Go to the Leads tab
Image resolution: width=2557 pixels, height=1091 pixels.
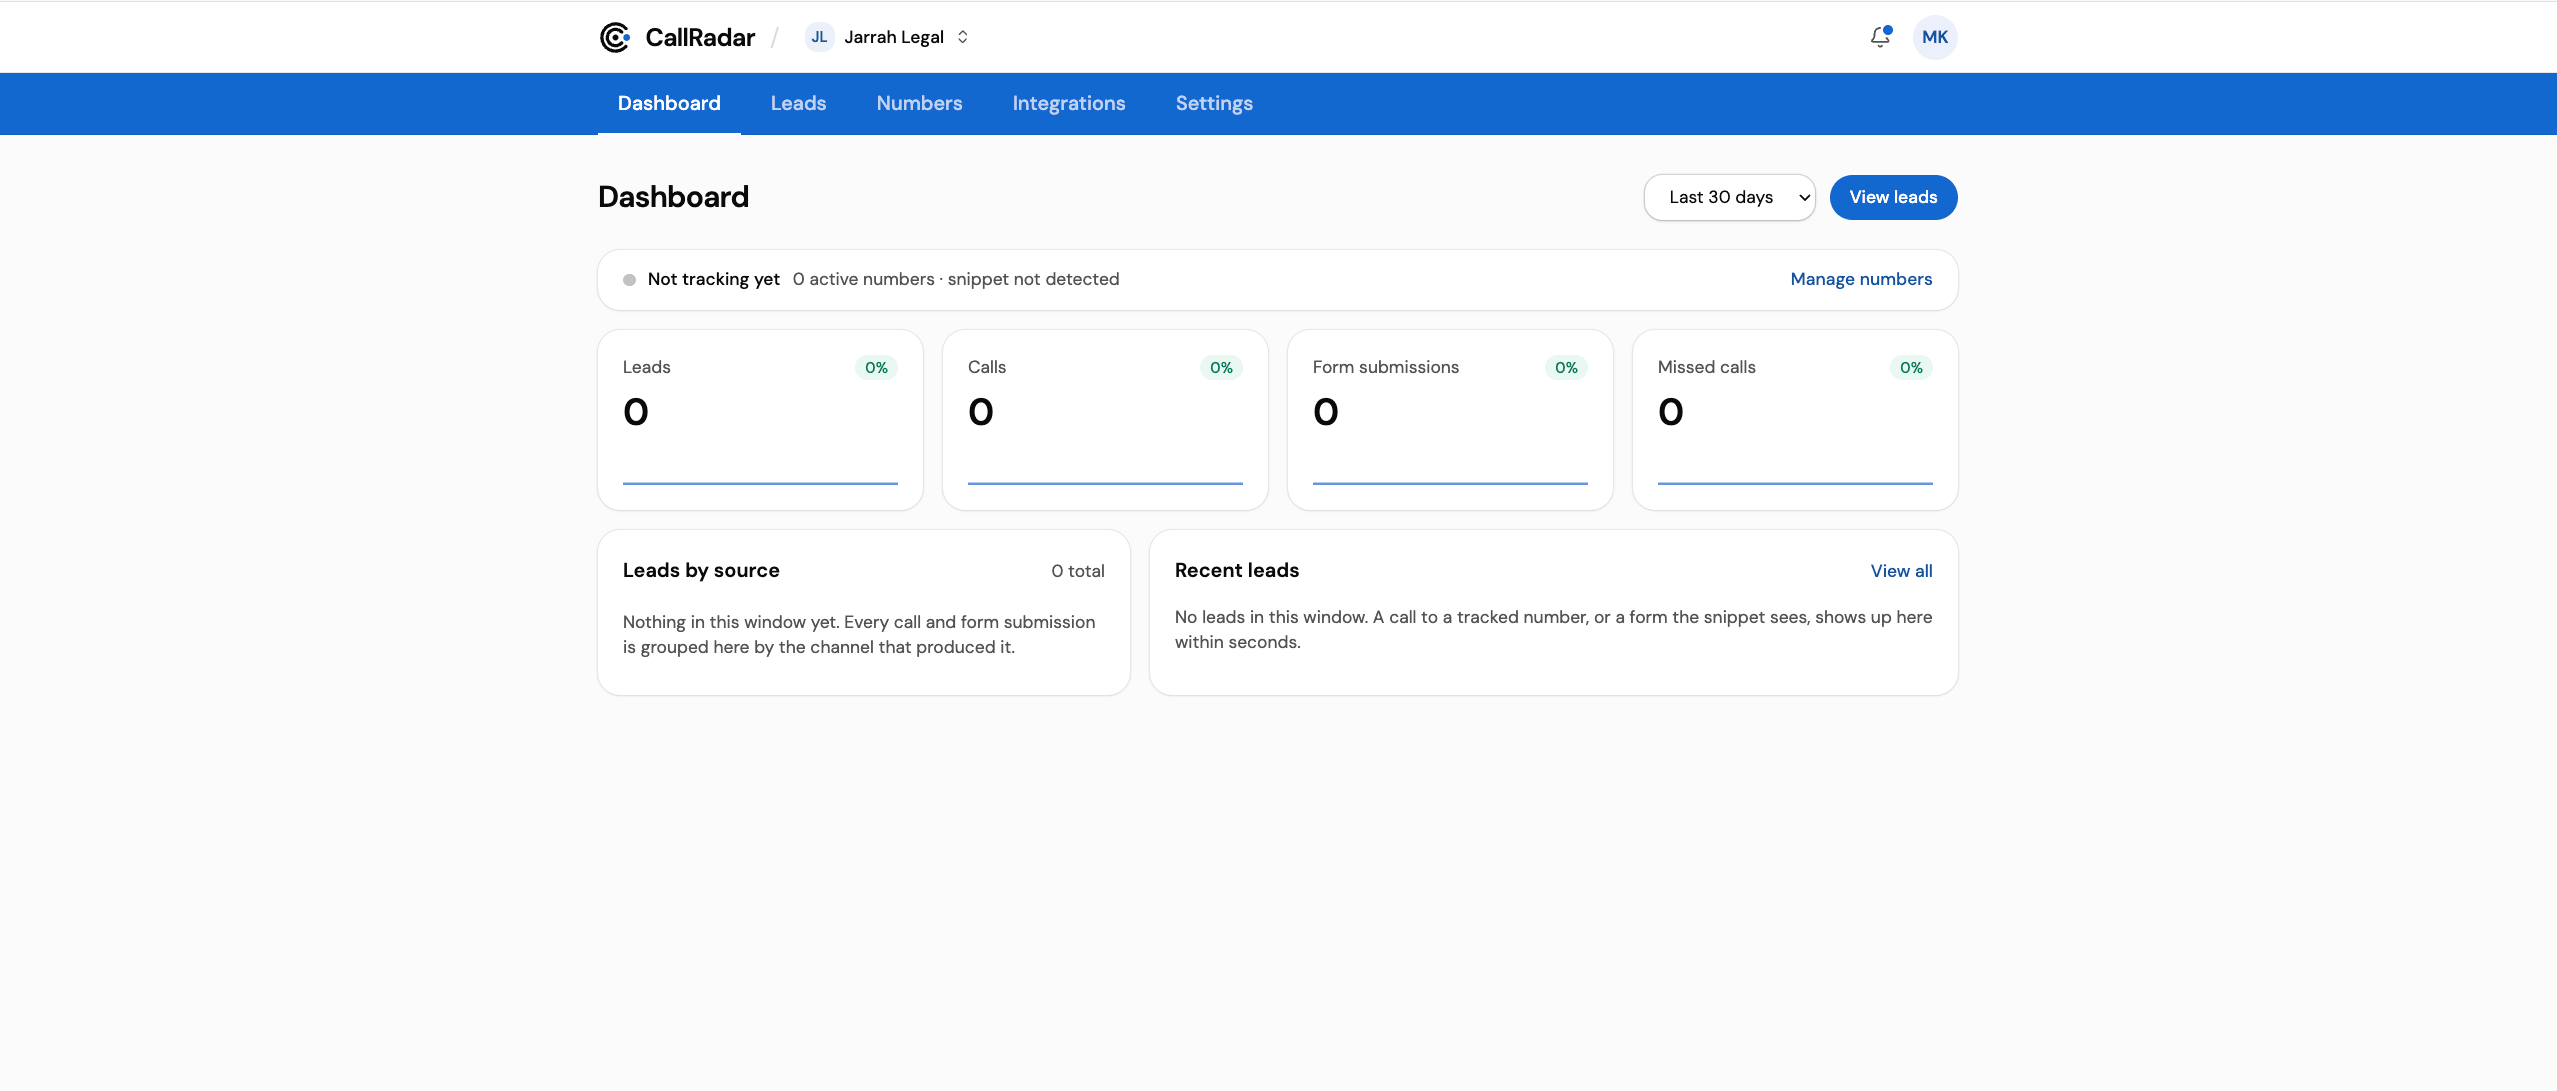[798, 103]
